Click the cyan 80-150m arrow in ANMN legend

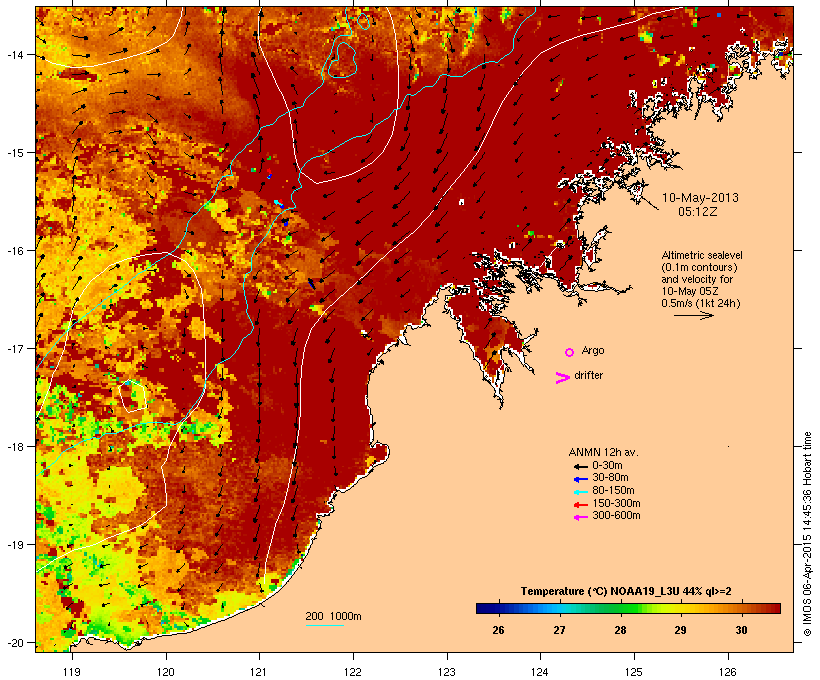(580, 492)
